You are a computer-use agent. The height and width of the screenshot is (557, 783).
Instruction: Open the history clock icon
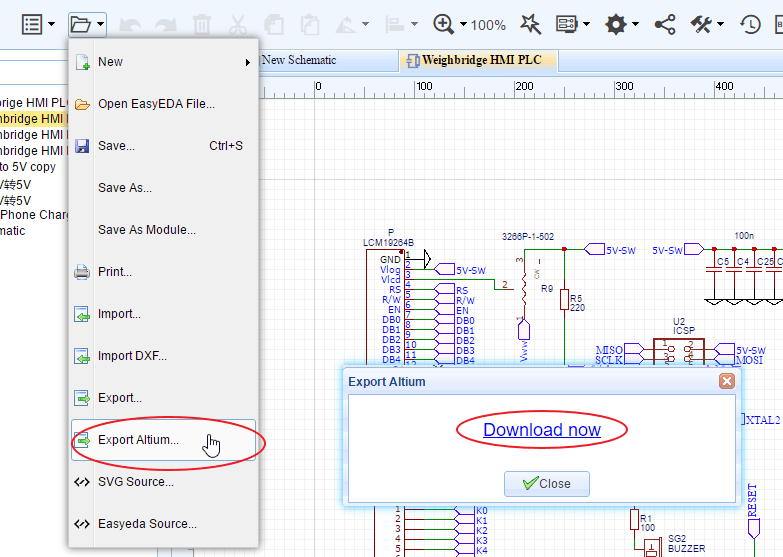[x=750, y=24]
